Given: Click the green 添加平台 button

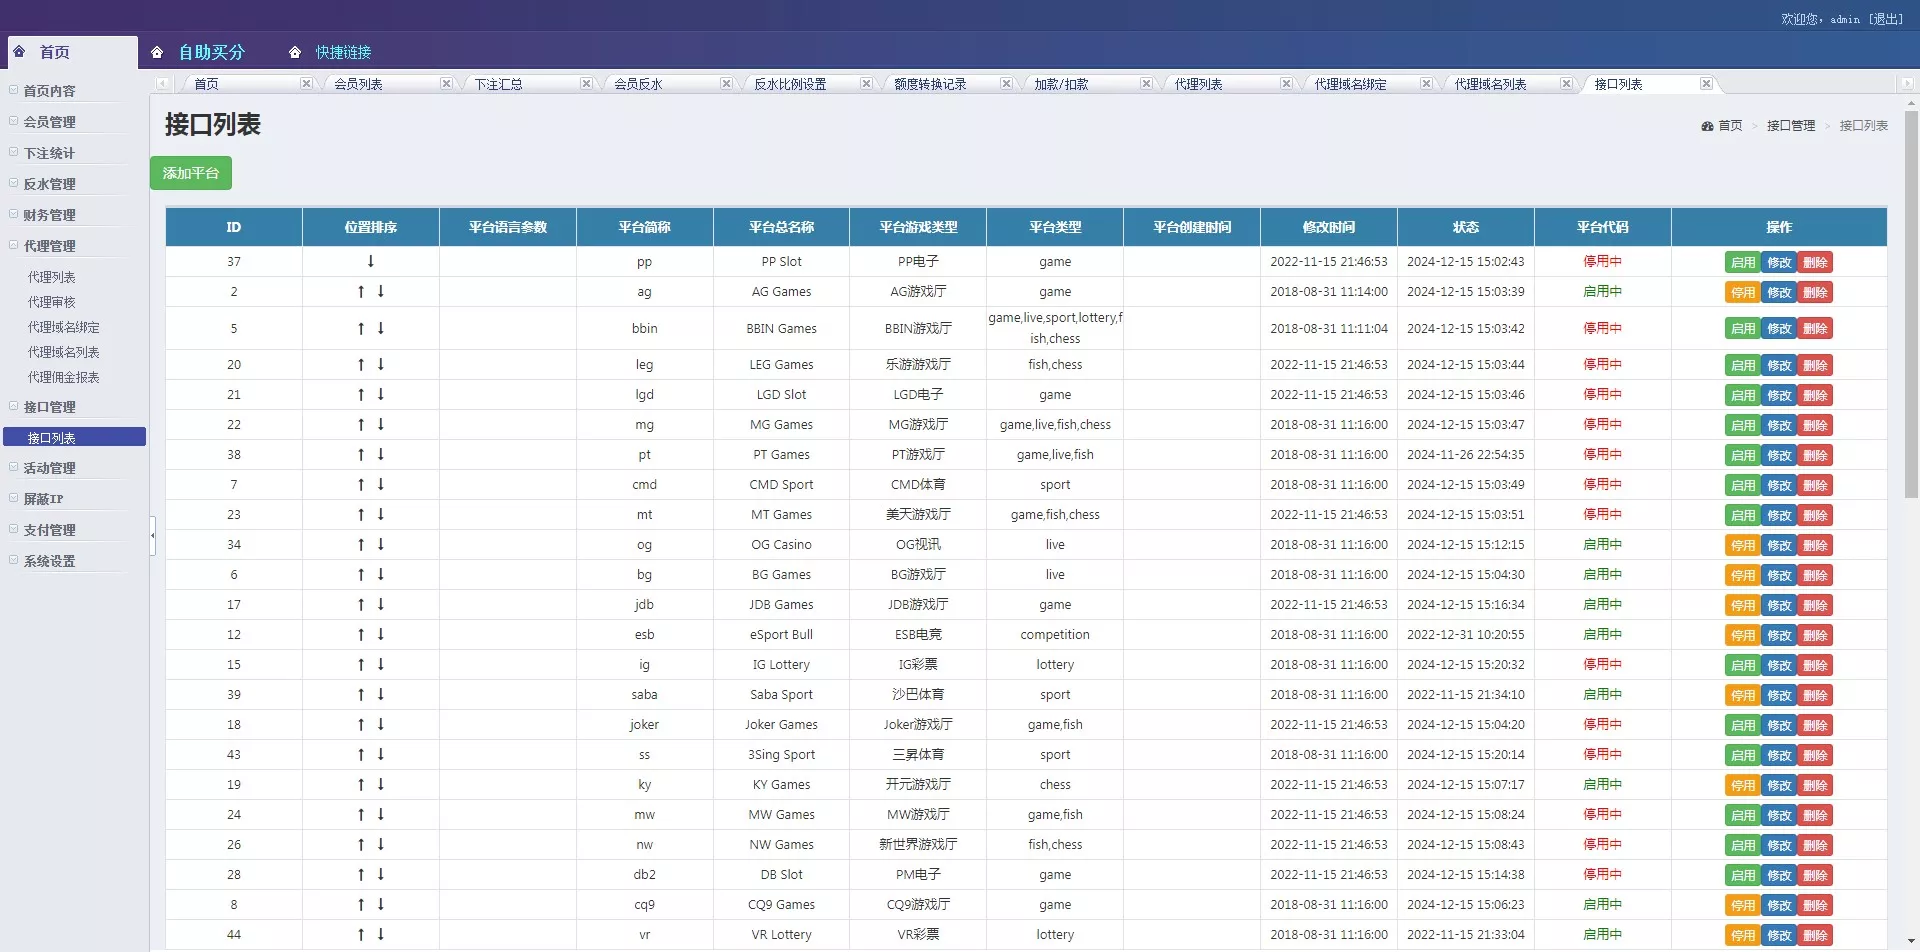Looking at the screenshot, I should 191,174.
